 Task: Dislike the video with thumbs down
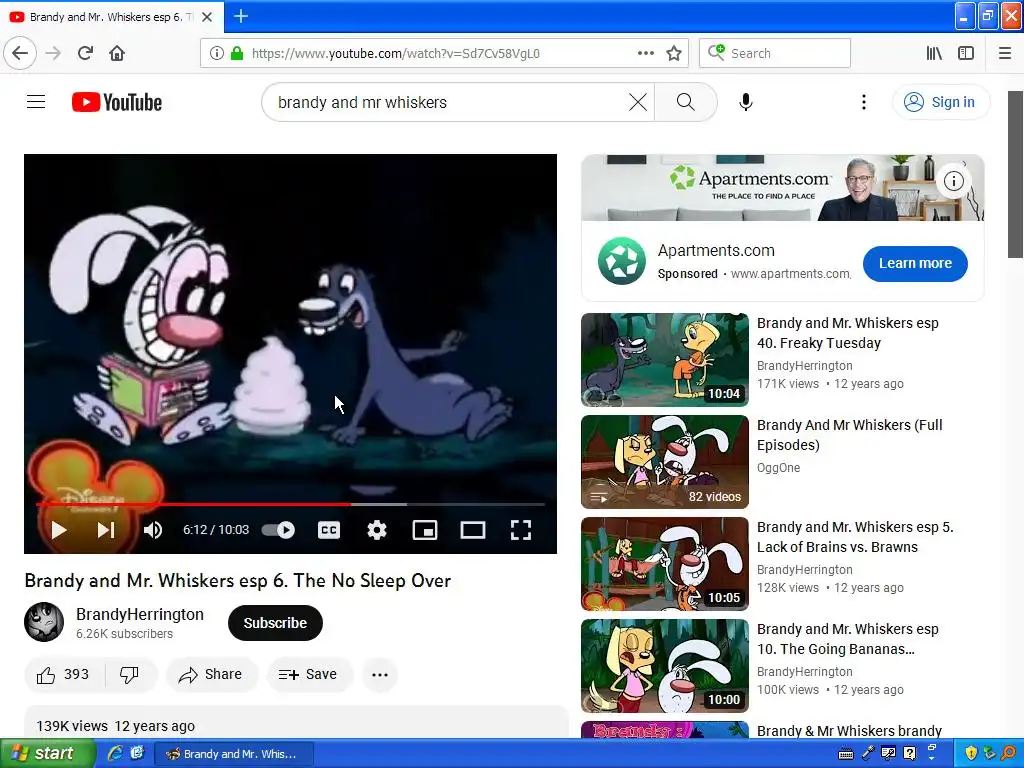129,675
